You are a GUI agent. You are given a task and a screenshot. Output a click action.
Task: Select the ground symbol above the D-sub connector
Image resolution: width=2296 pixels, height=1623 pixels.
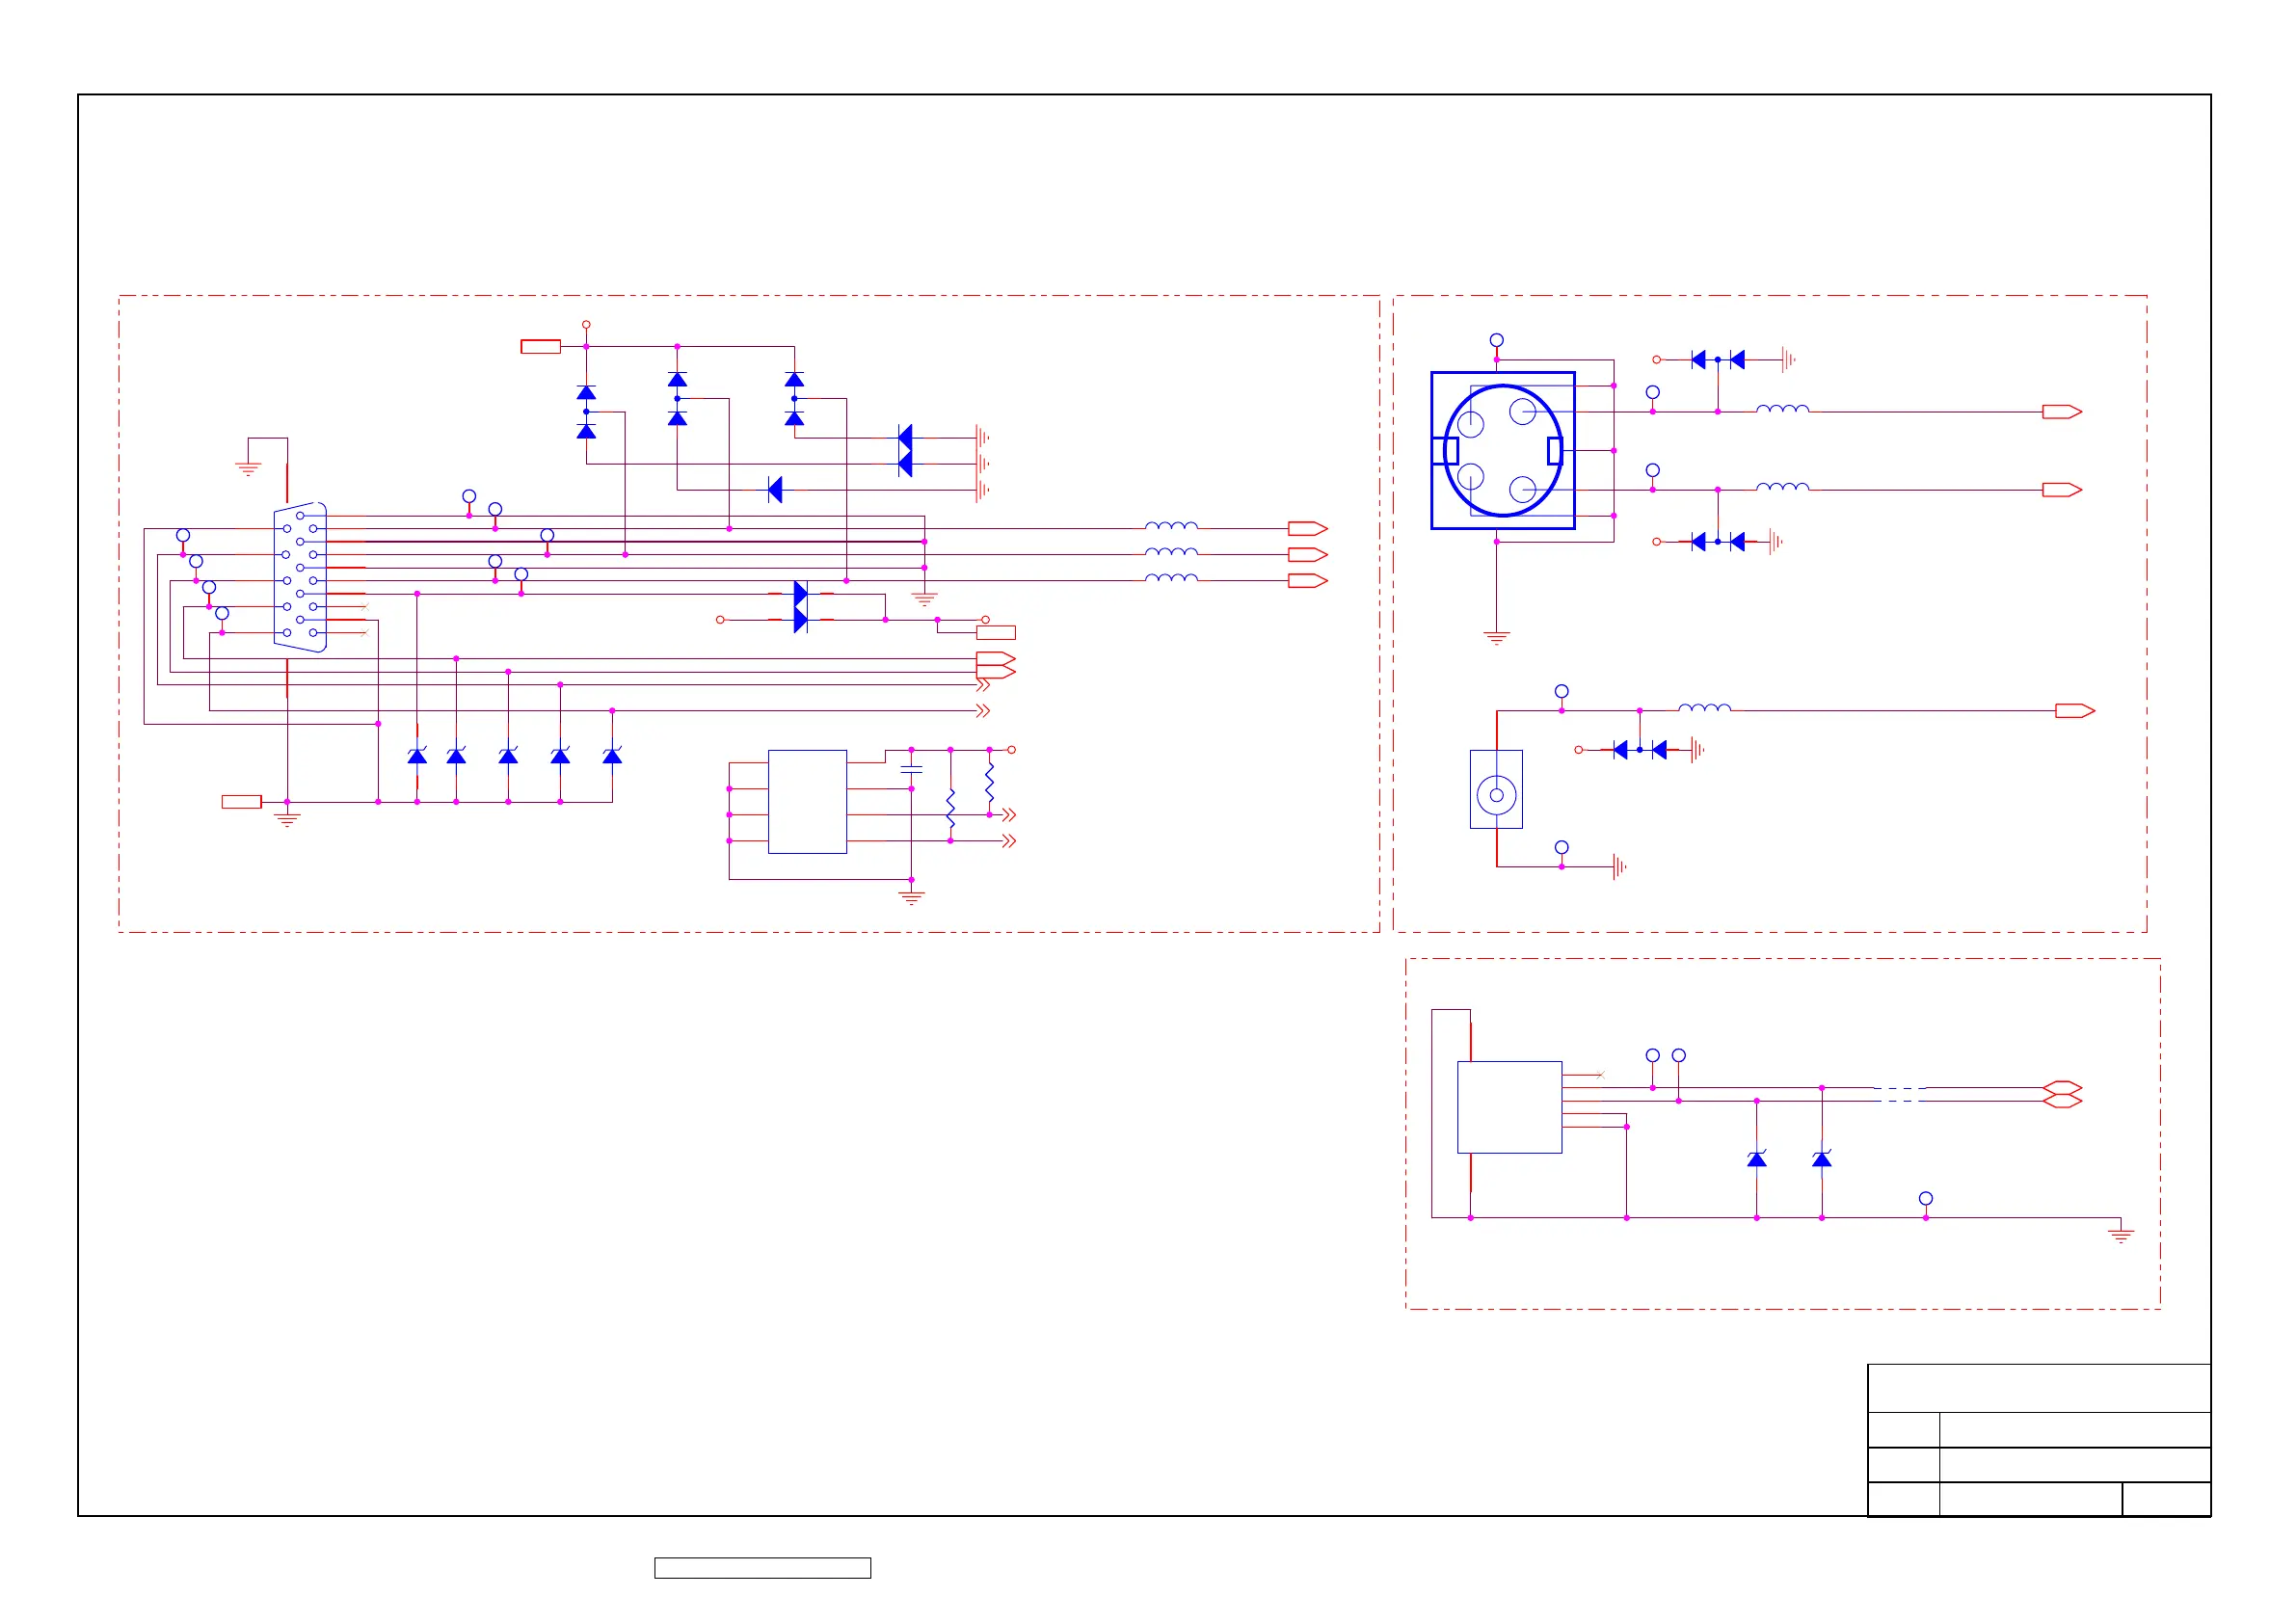click(x=248, y=468)
